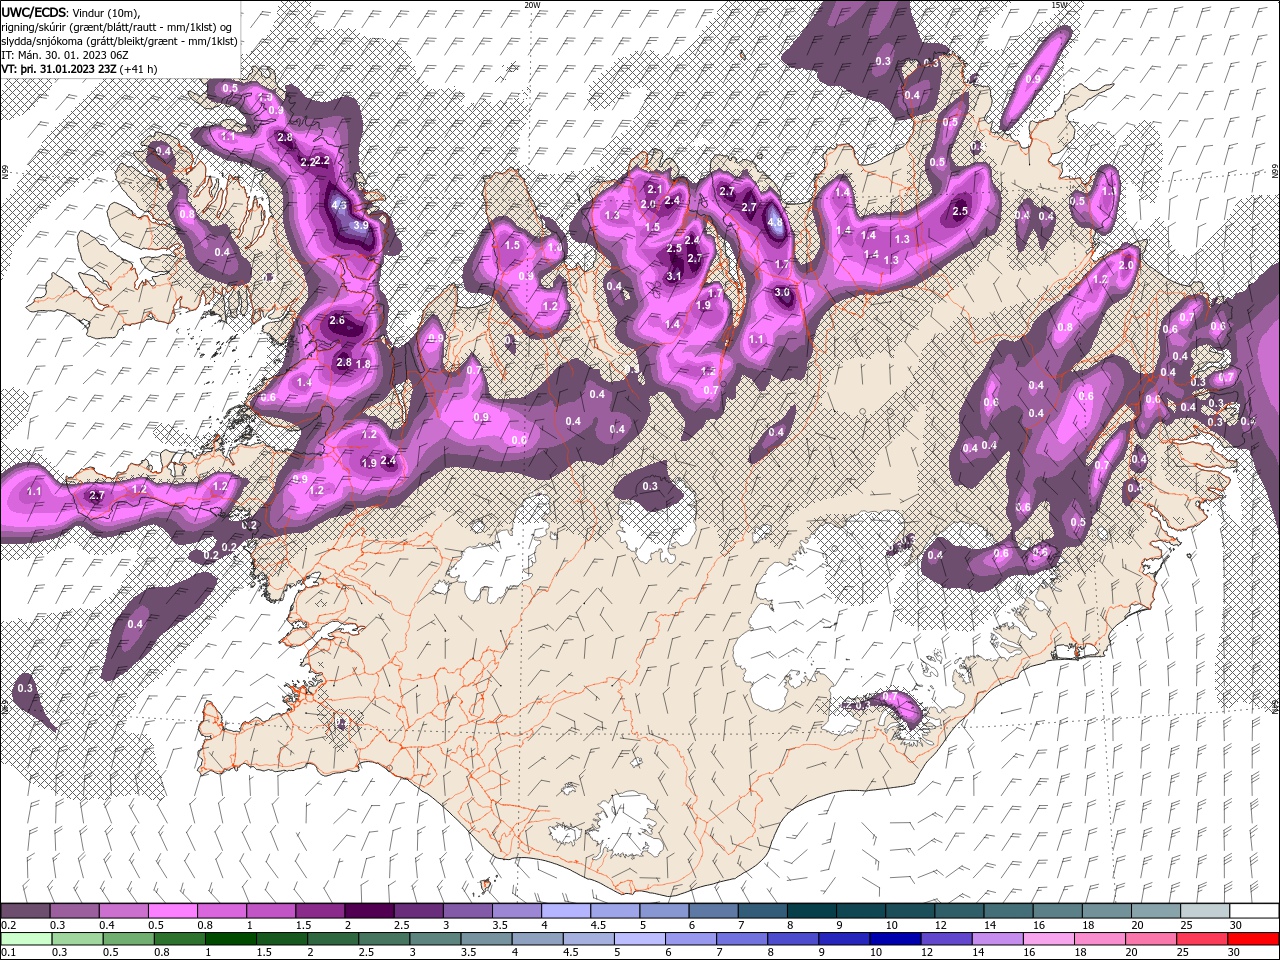Click the 0.1 label on the green scale
1280x960 pixels.
pos(8,952)
